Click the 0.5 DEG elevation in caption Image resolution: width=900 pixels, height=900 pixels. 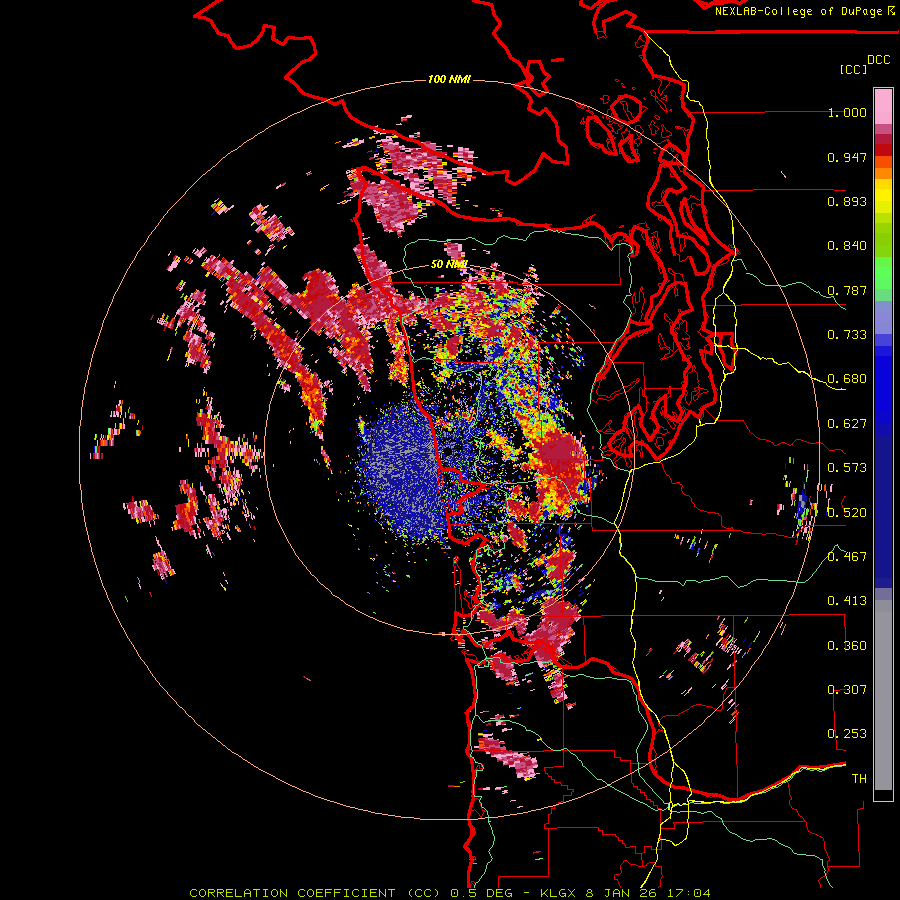pos(481,893)
